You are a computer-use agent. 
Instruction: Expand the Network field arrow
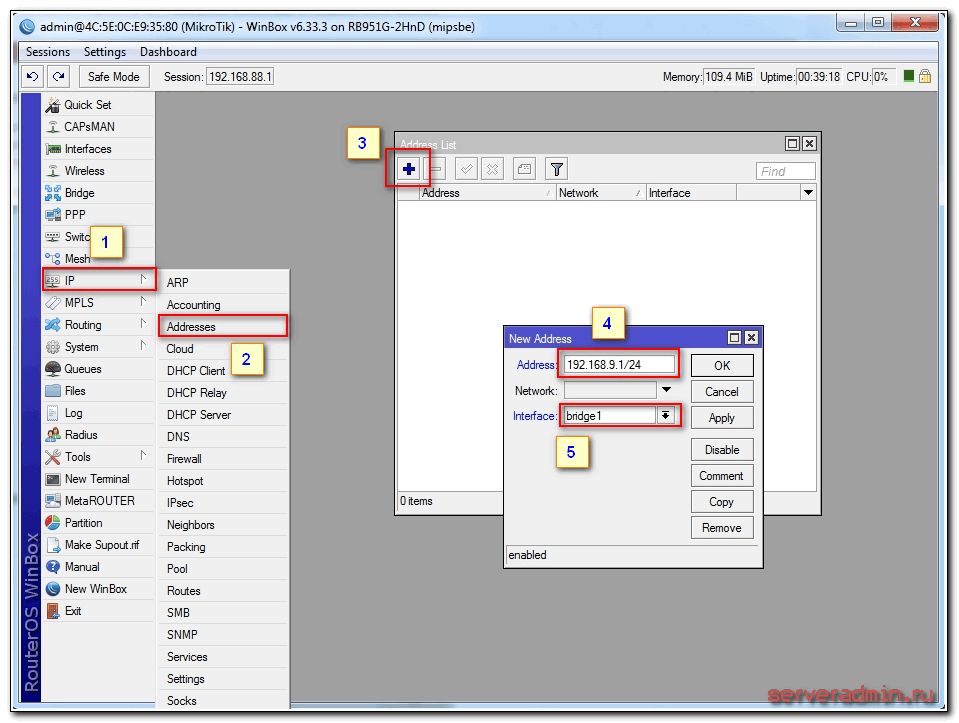point(666,390)
